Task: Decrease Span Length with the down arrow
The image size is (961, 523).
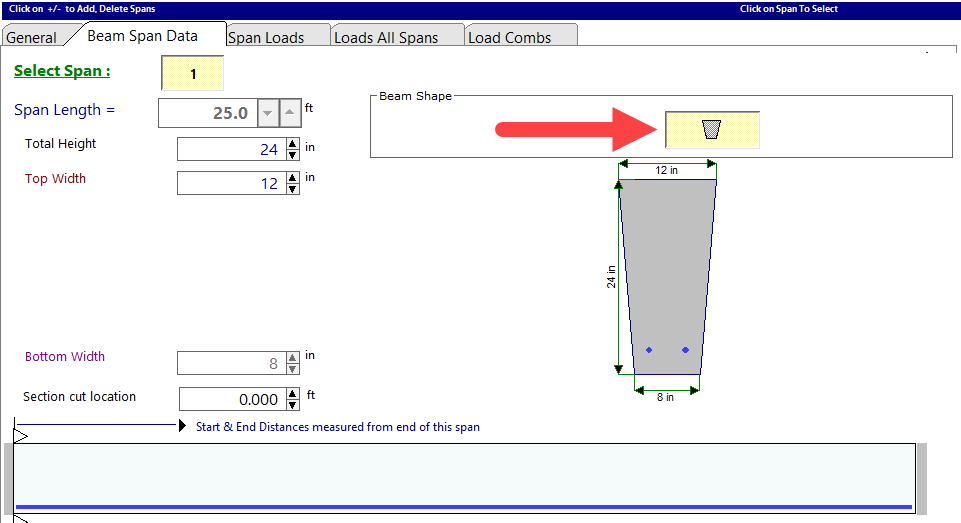Action: point(267,113)
